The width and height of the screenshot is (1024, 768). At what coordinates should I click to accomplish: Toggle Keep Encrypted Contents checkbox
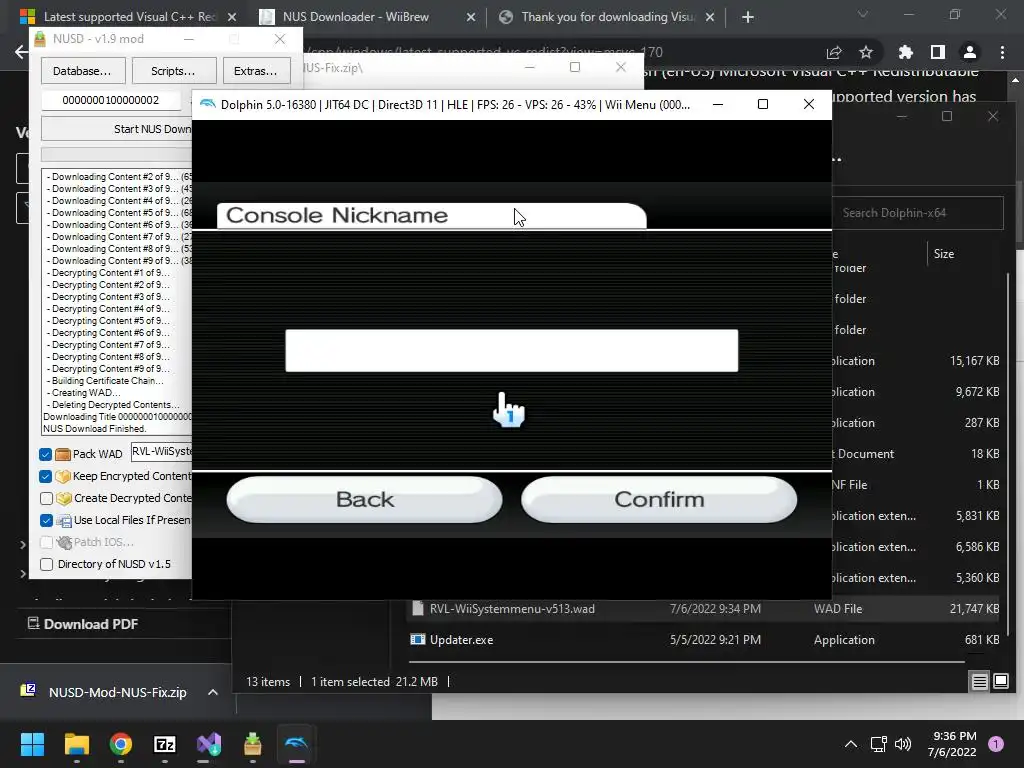[46, 476]
